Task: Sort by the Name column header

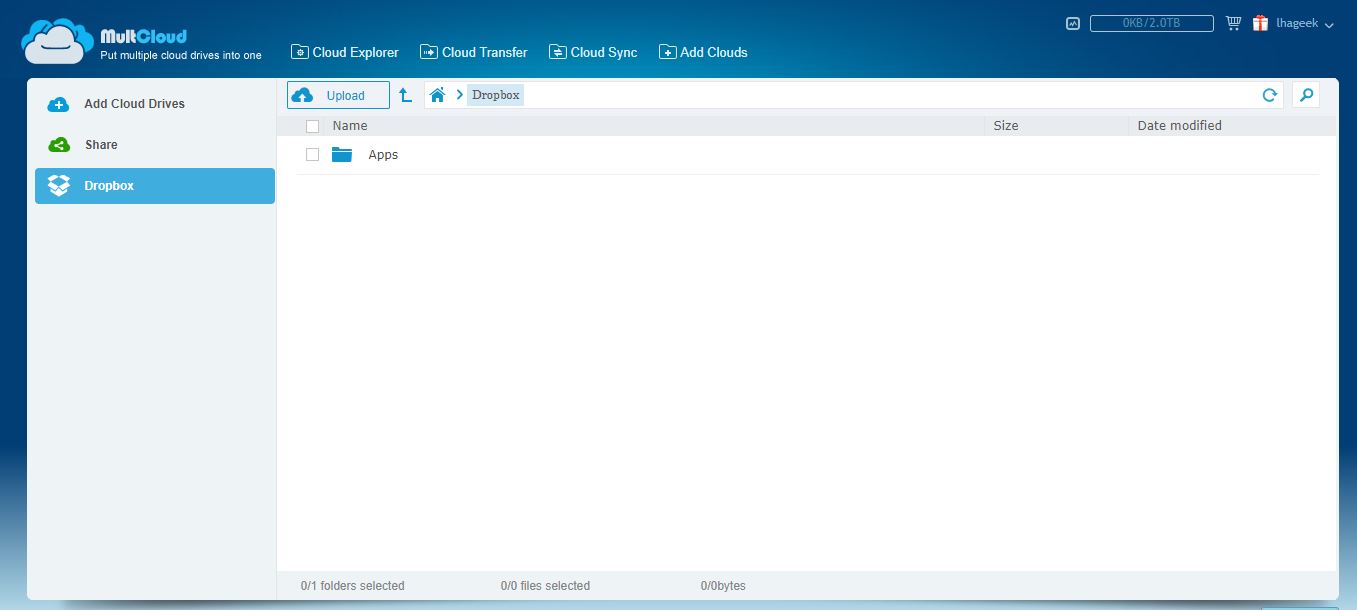Action: click(350, 126)
